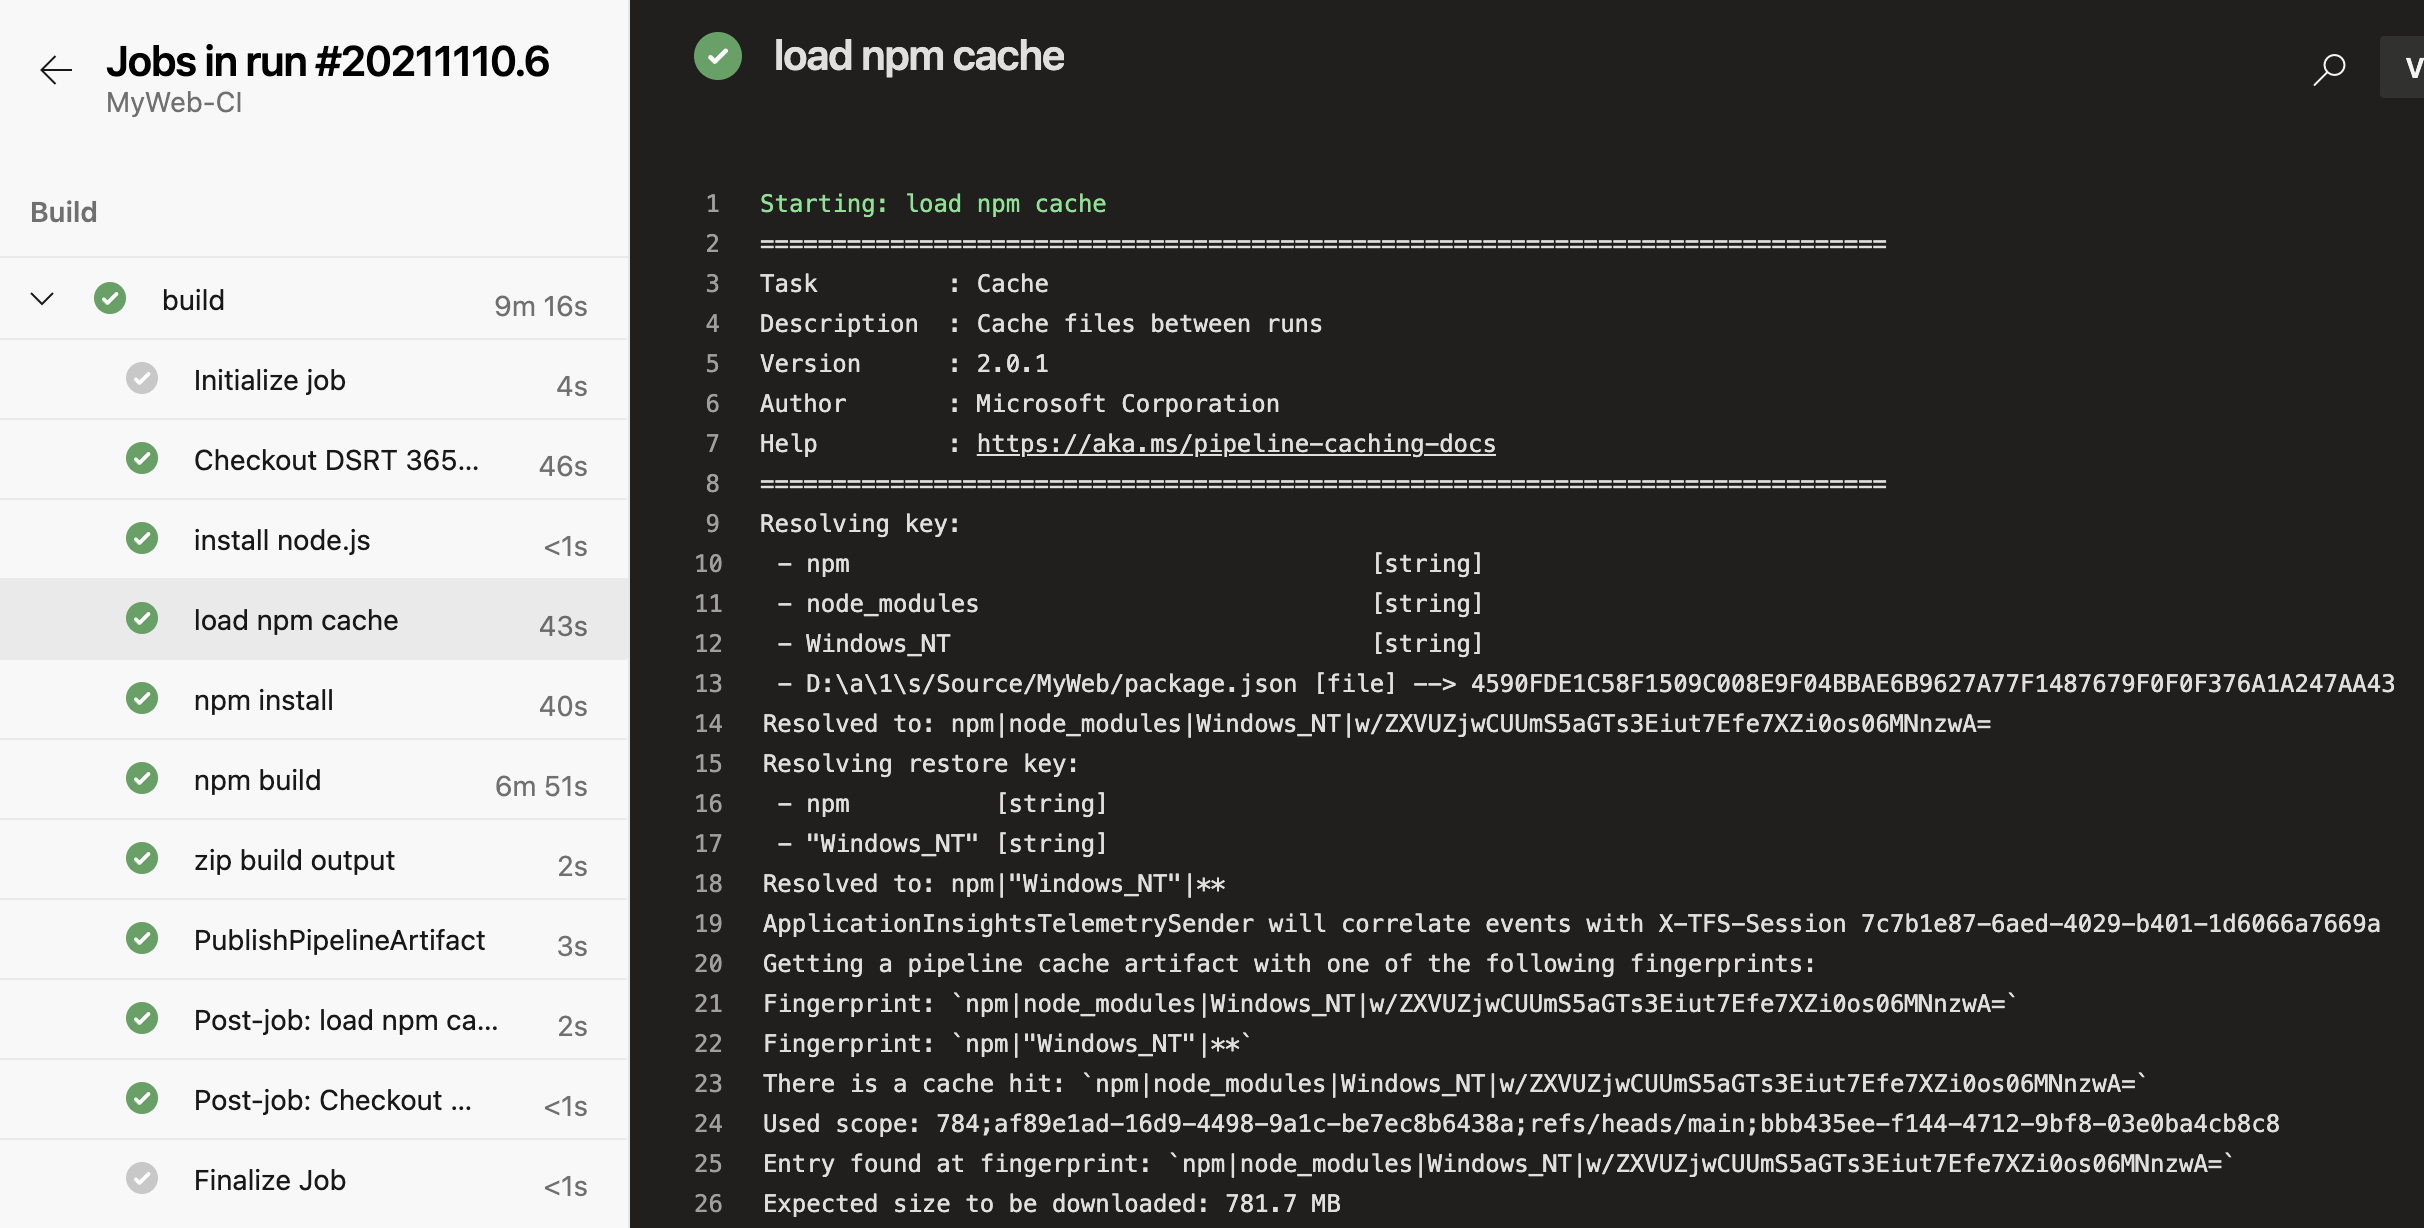2424x1228 pixels.
Task: Collapse the build job step list
Action: point(41,298)
